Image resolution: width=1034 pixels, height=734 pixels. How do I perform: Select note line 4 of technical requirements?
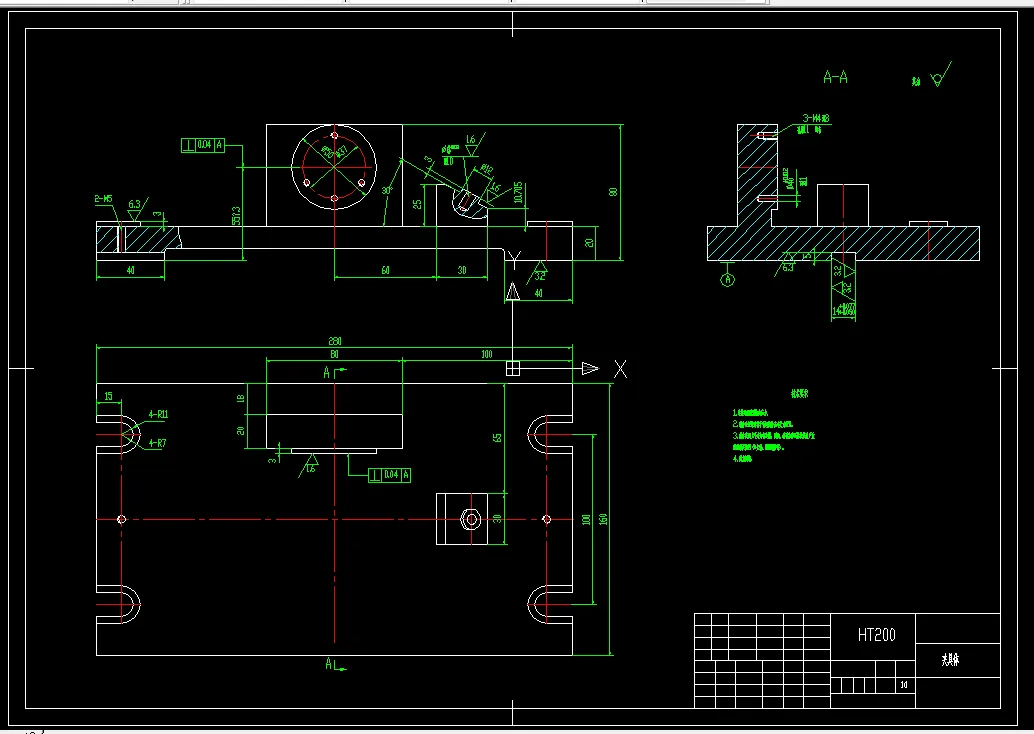point(742,458)
